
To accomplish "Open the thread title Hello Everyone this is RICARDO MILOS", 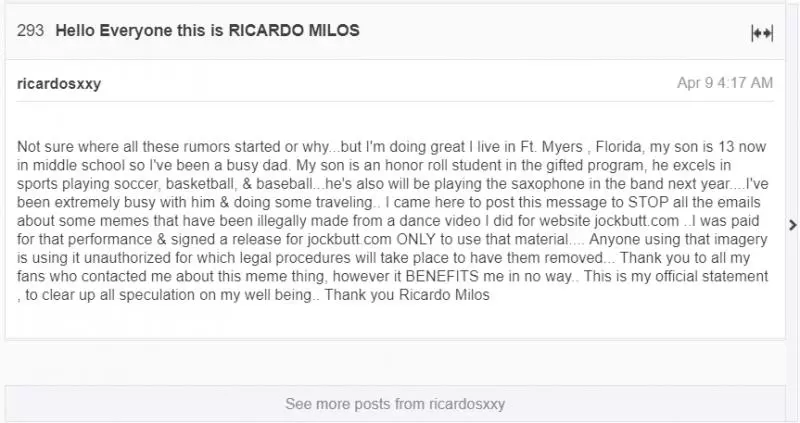I will (208, 31).
